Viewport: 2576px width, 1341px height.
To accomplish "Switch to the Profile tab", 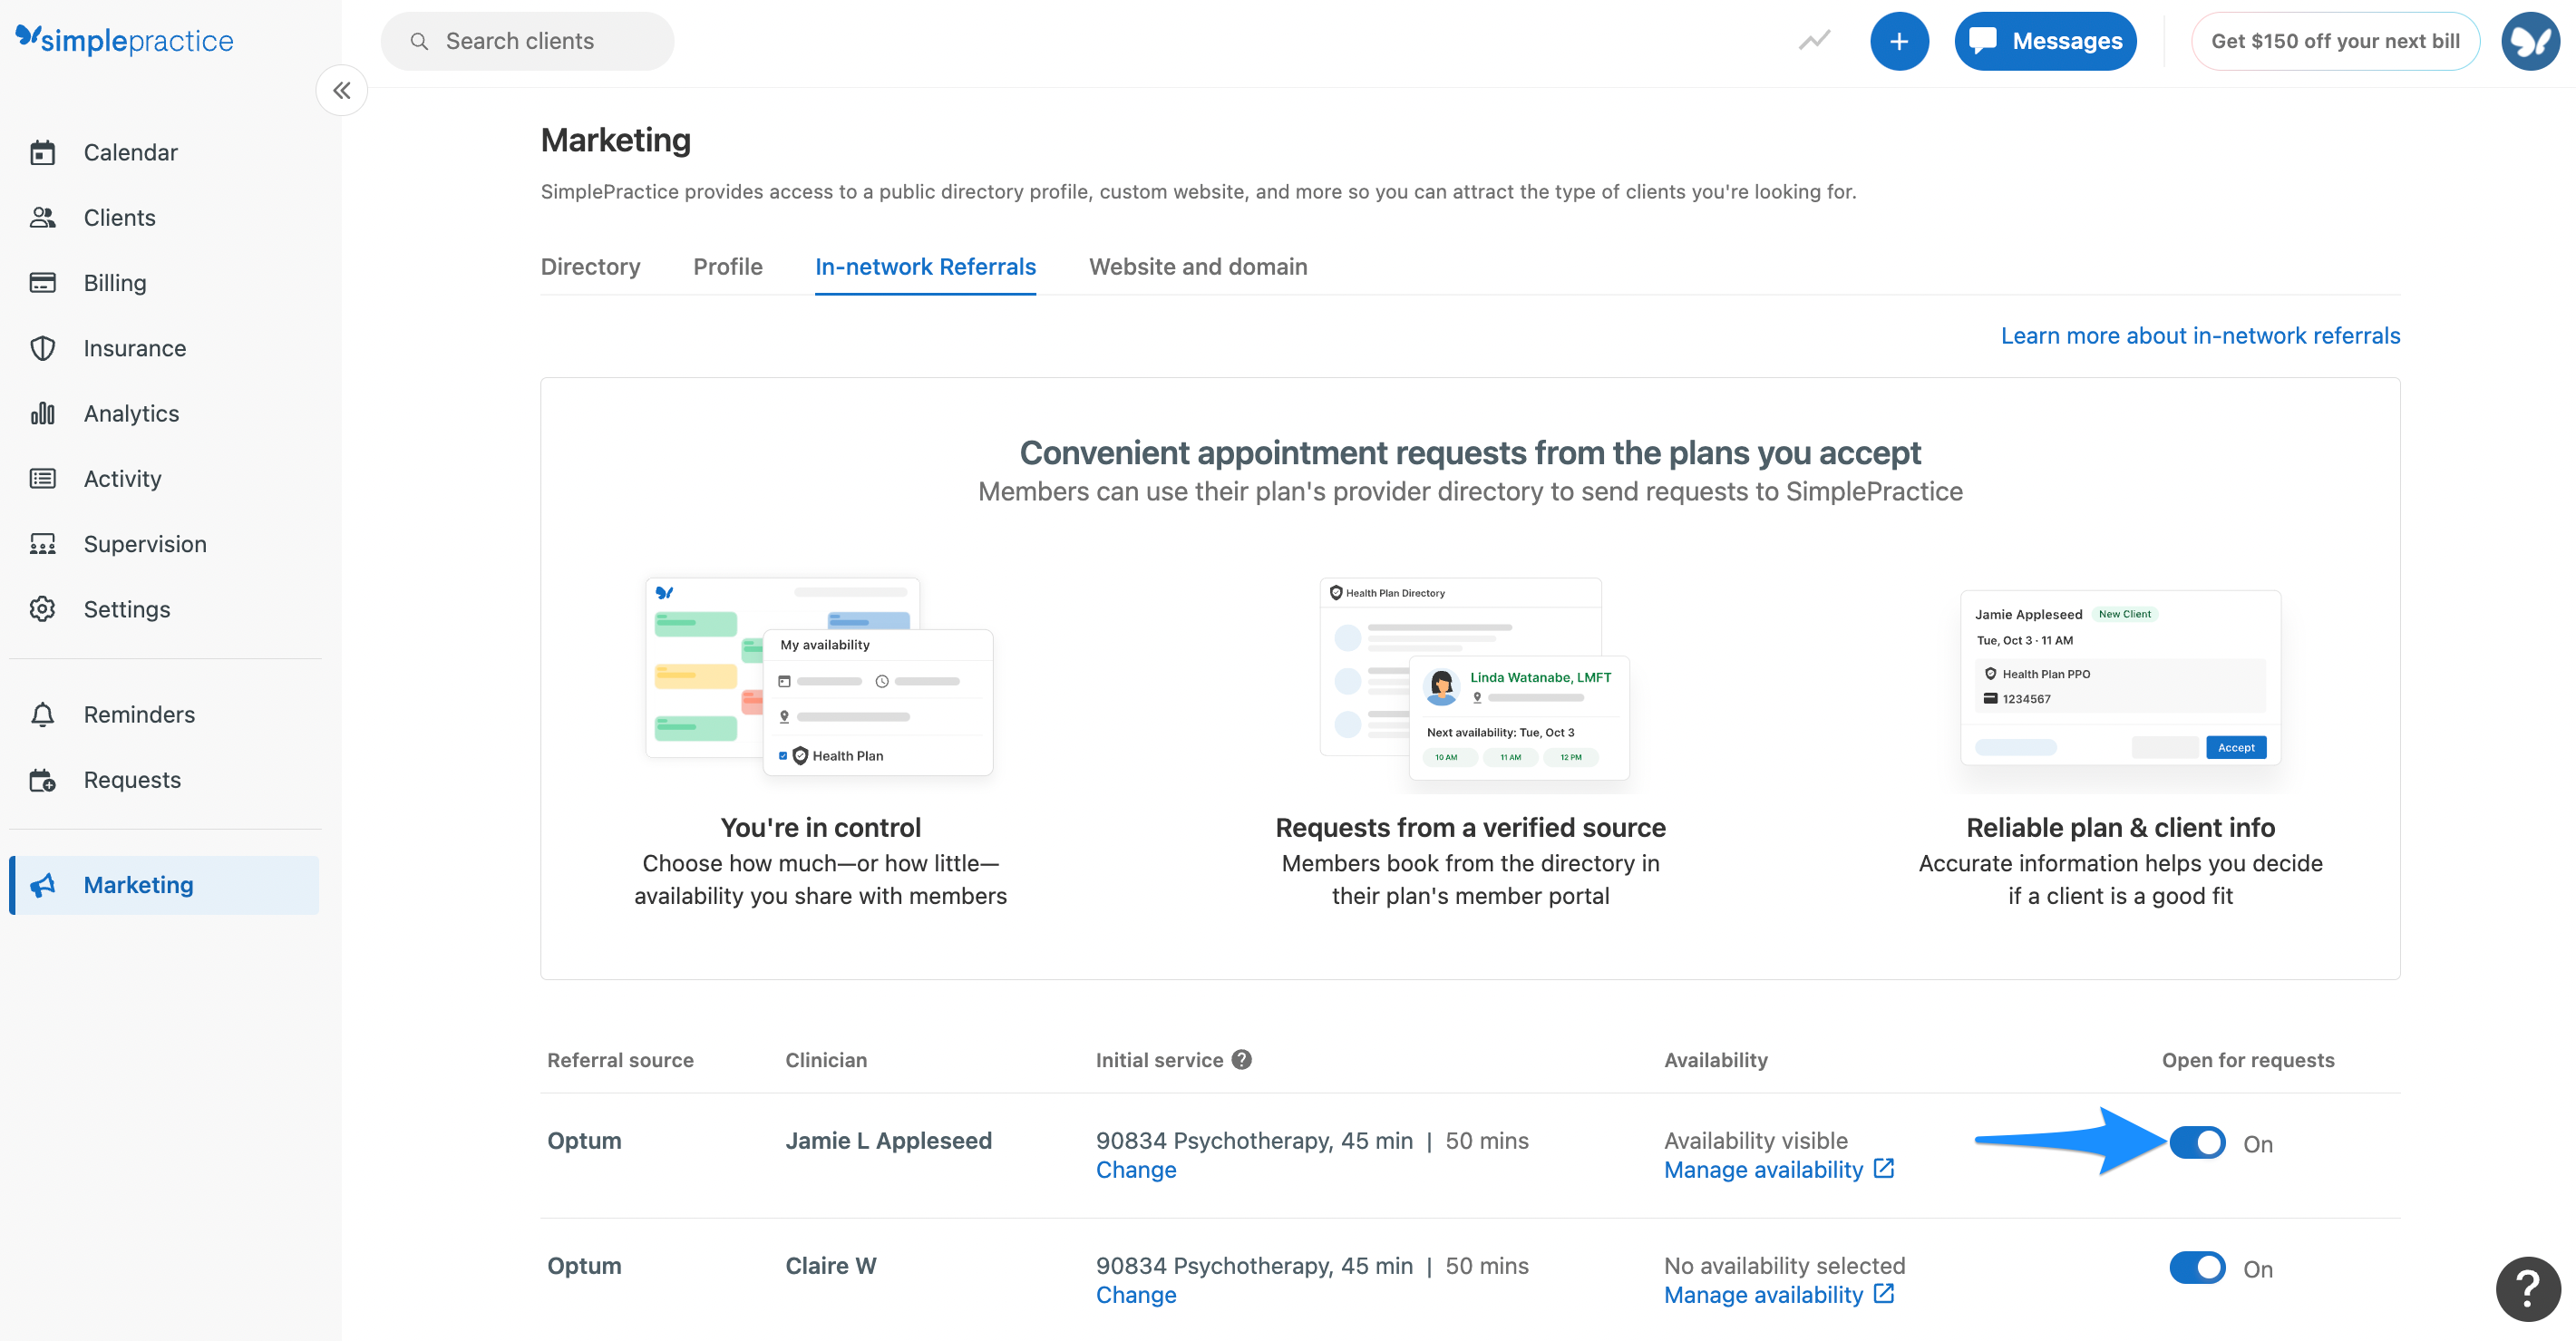I will coord(728,267).
